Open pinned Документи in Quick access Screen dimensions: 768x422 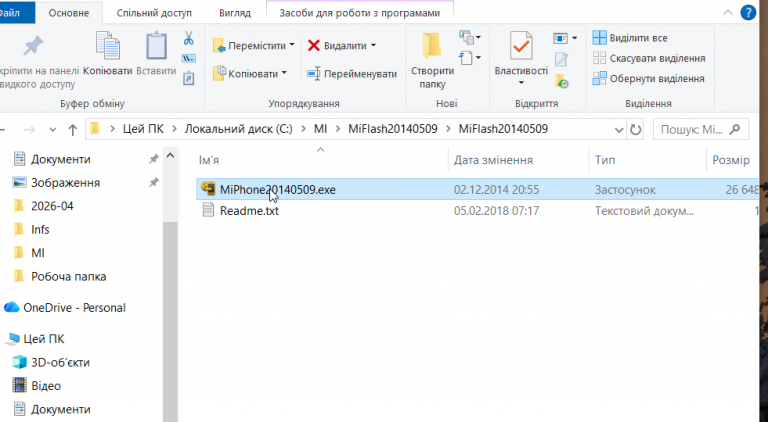(61, 159)
